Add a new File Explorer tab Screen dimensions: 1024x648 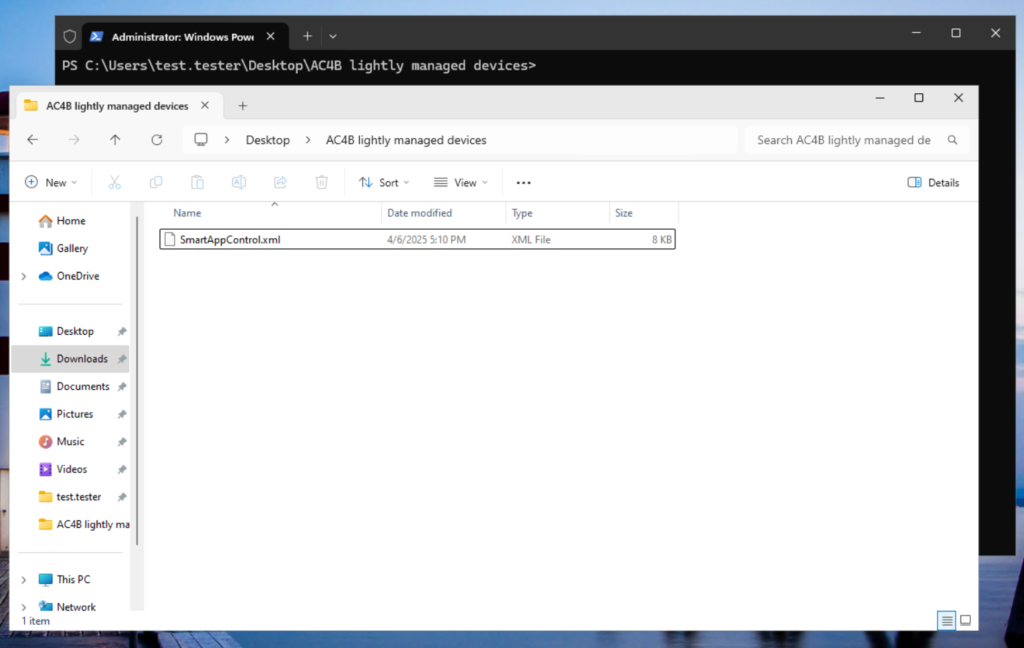(242, 105)
